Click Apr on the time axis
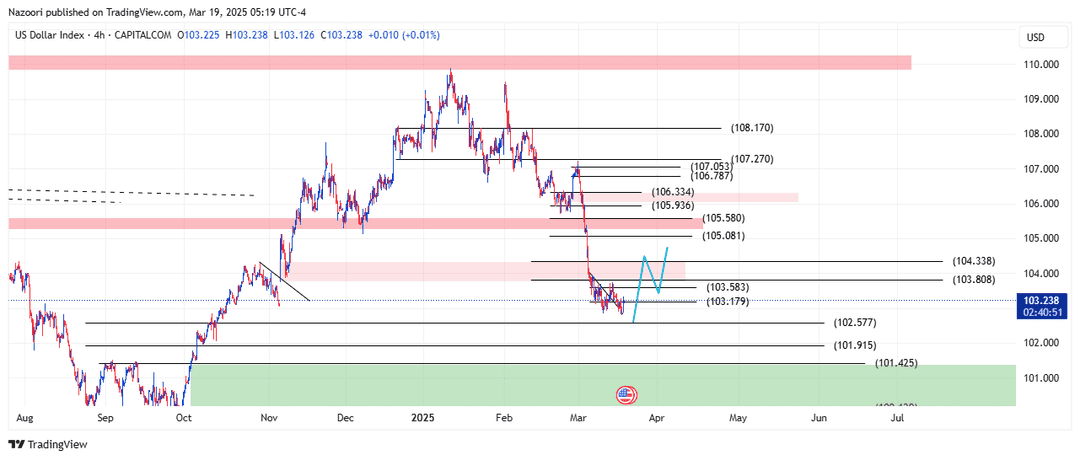 (x=658, y=418)
